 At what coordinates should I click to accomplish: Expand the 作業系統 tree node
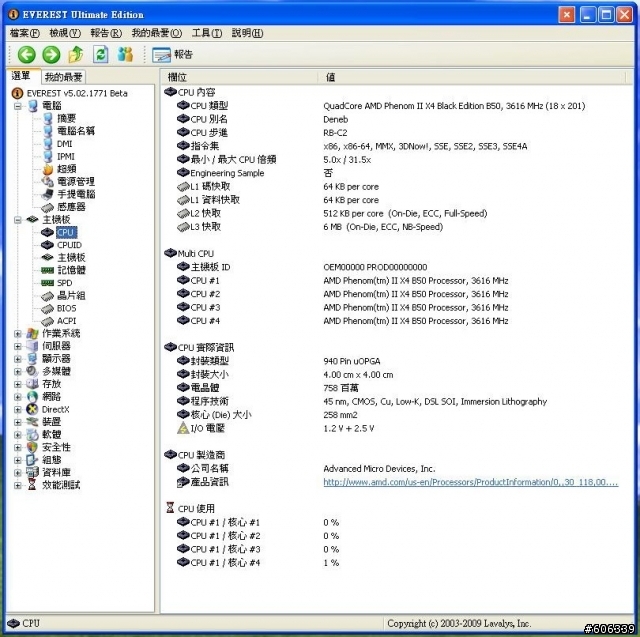click(x=18, y=334)
